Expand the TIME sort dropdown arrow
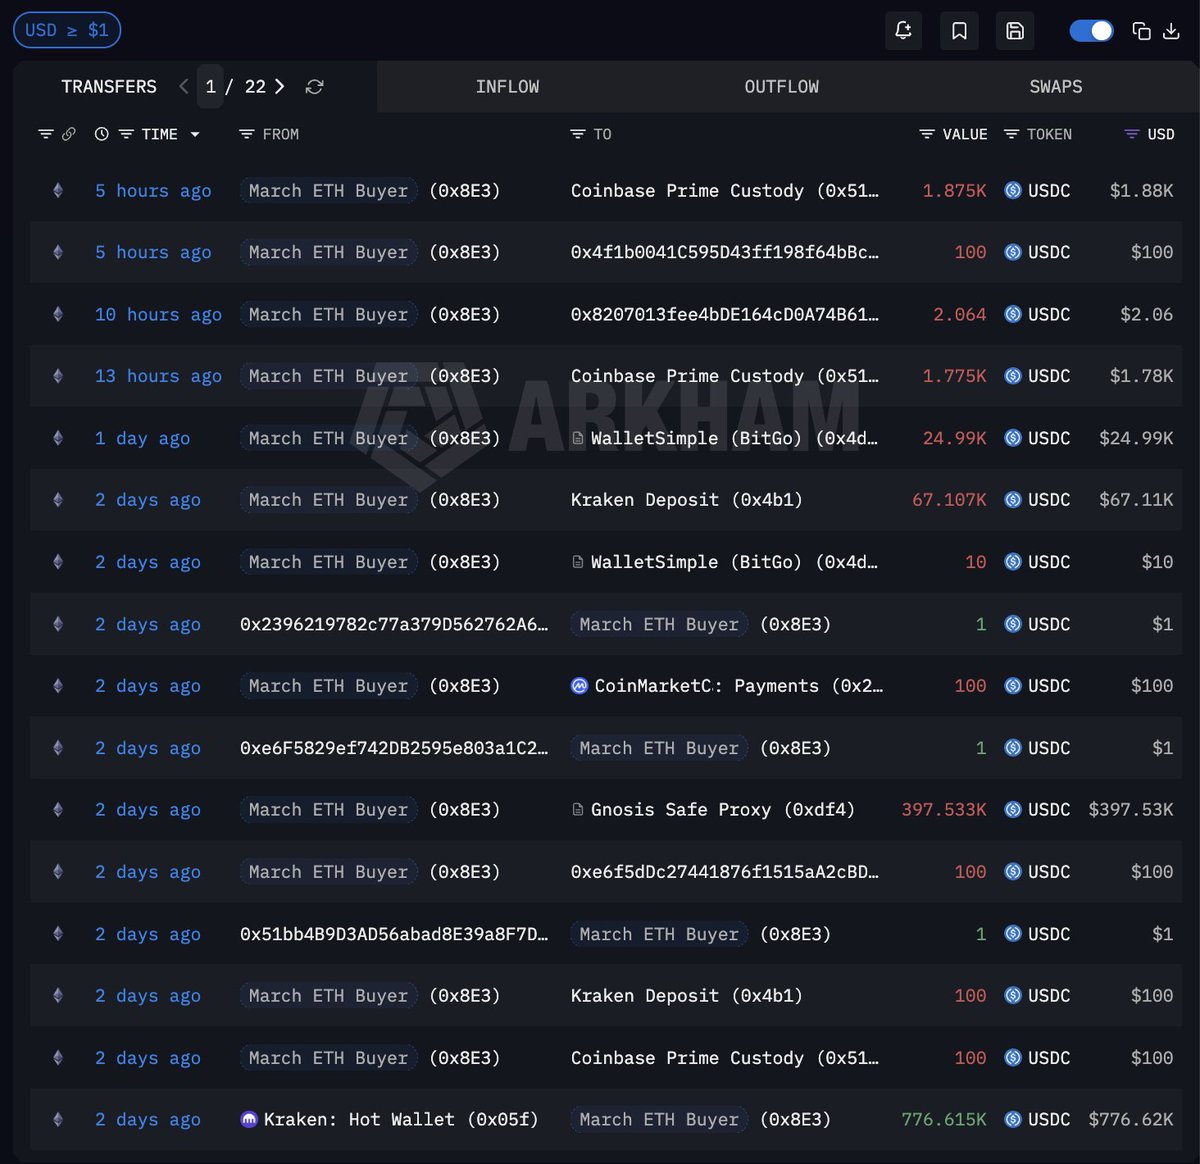 pyautogui.click(x=195, y=134)
